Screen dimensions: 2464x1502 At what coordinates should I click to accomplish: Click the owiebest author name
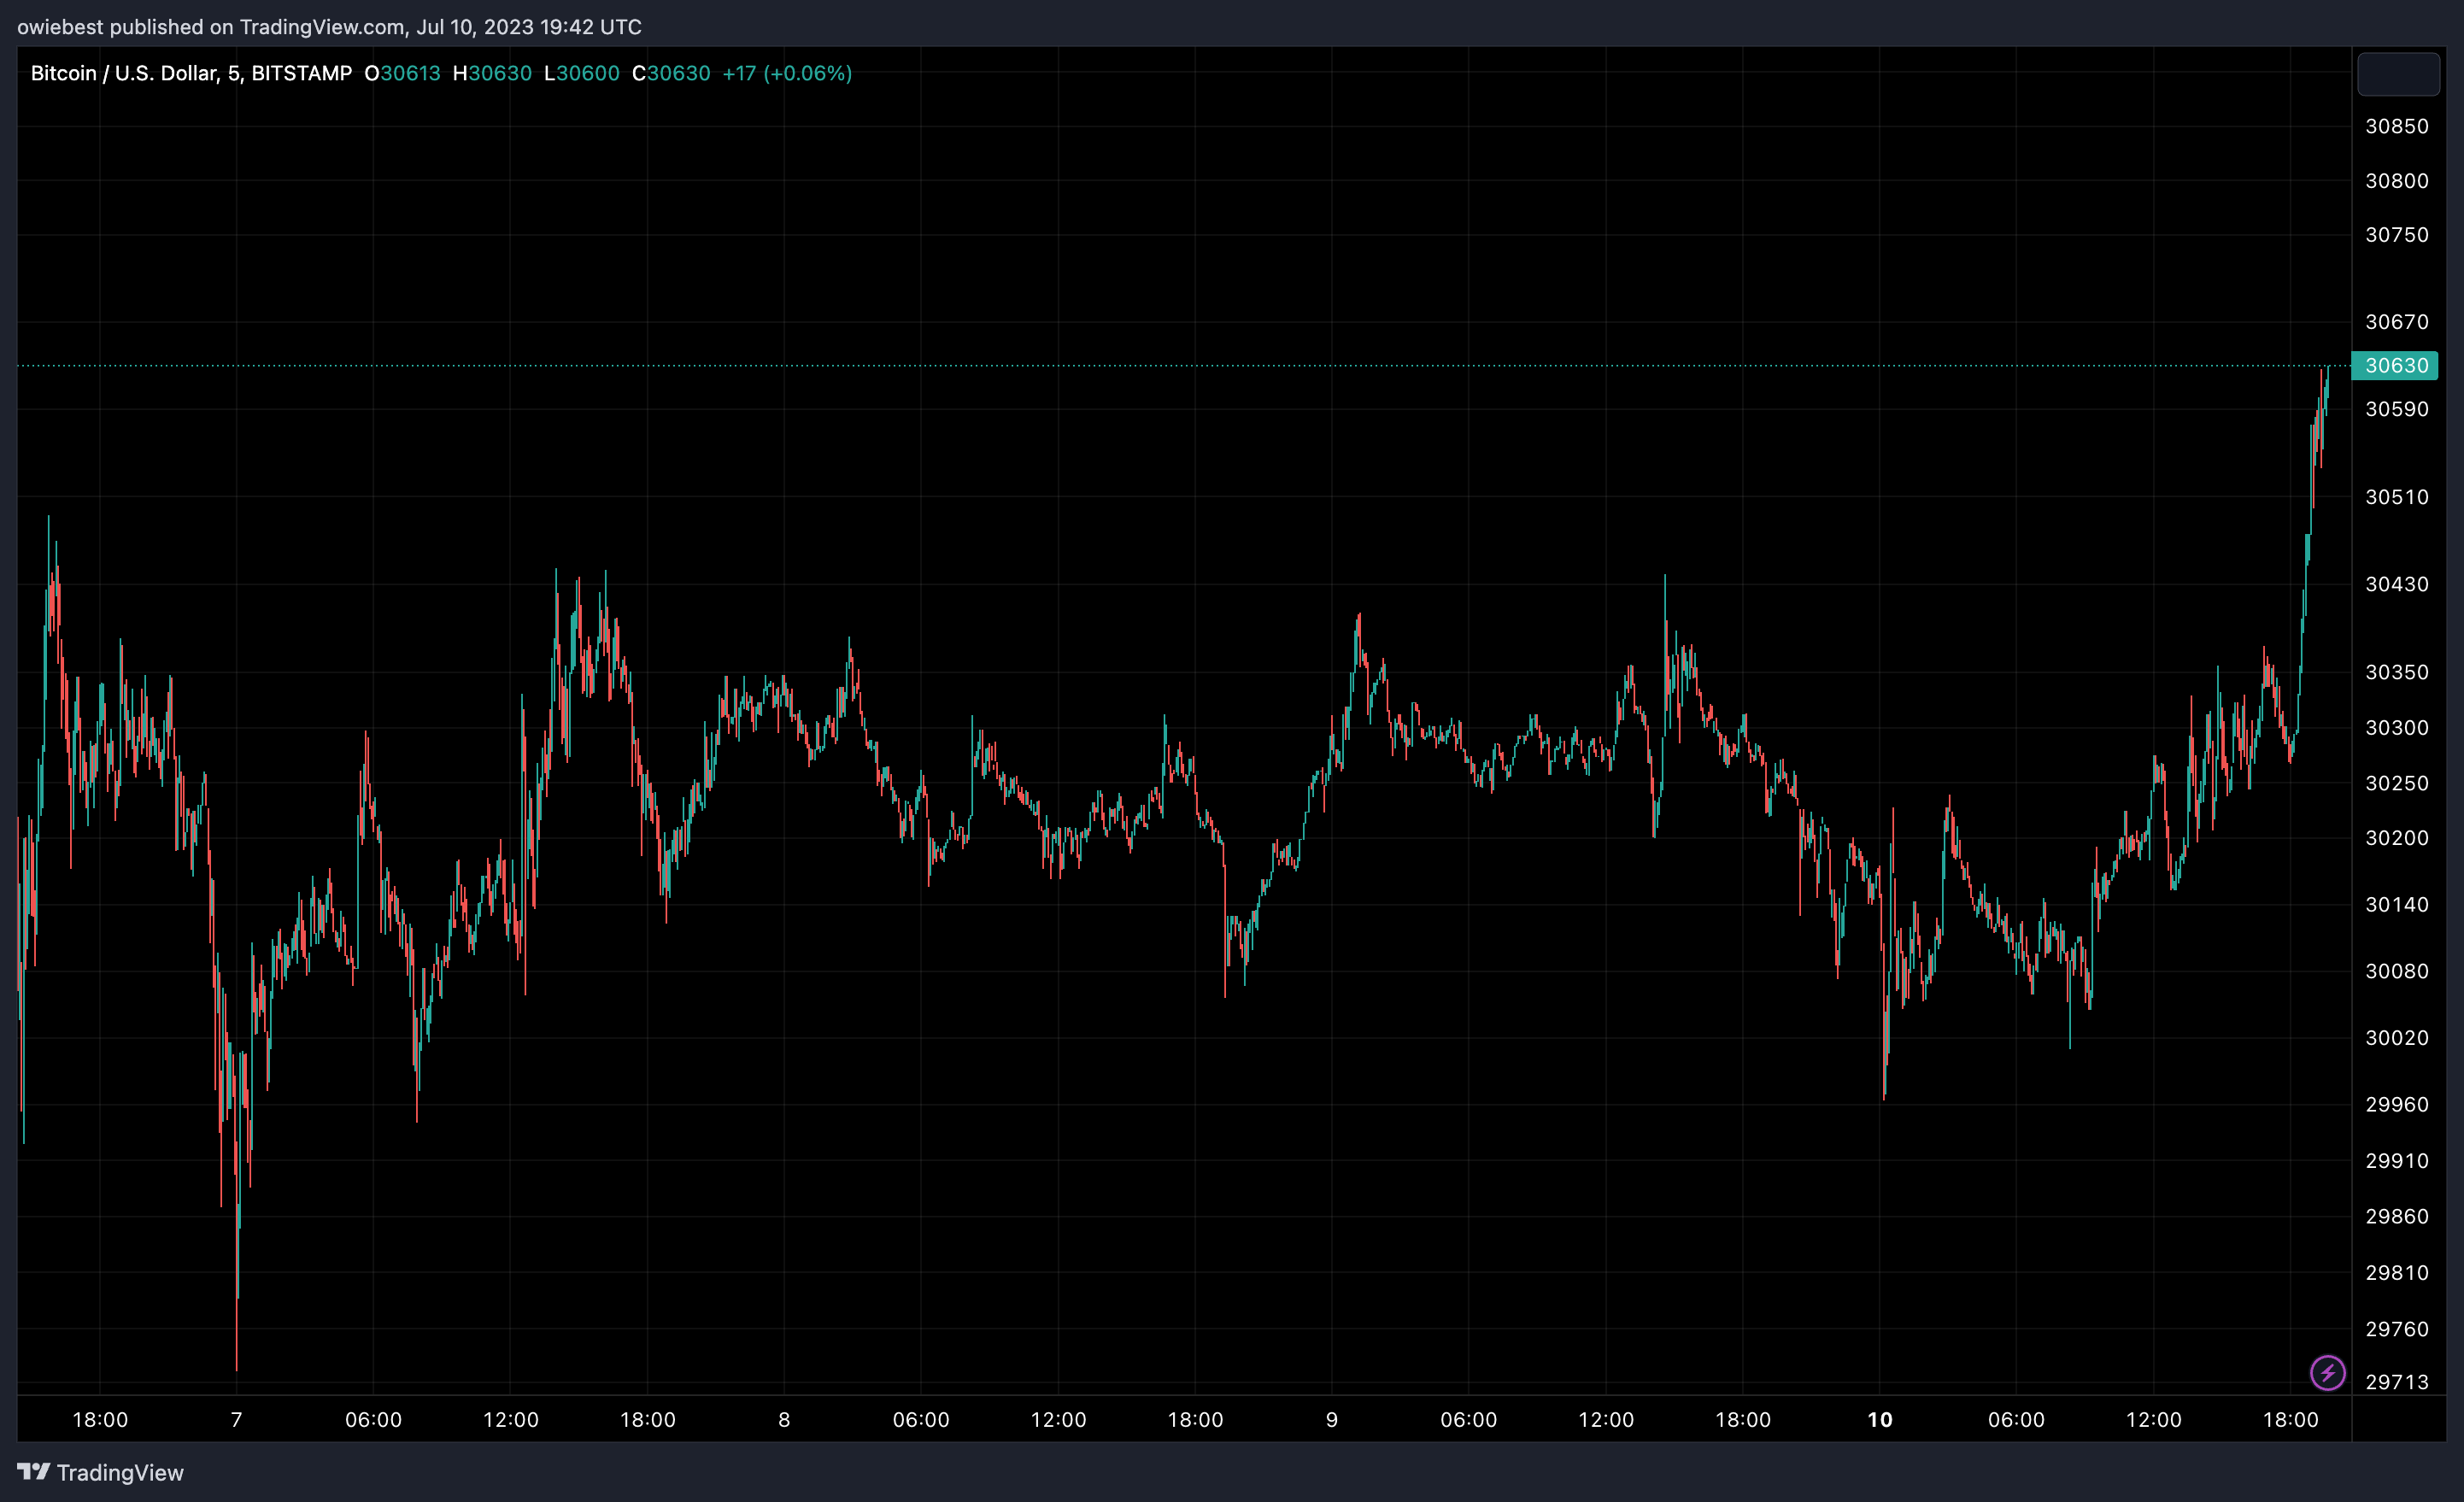coord(60,27)
